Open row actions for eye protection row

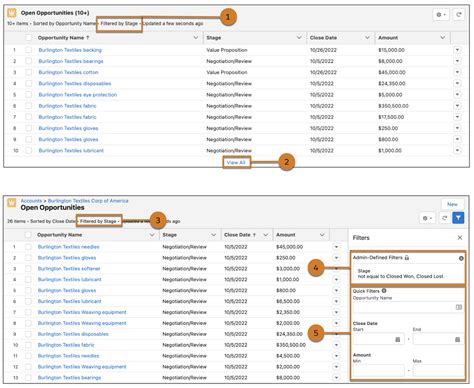coord(457,94)
